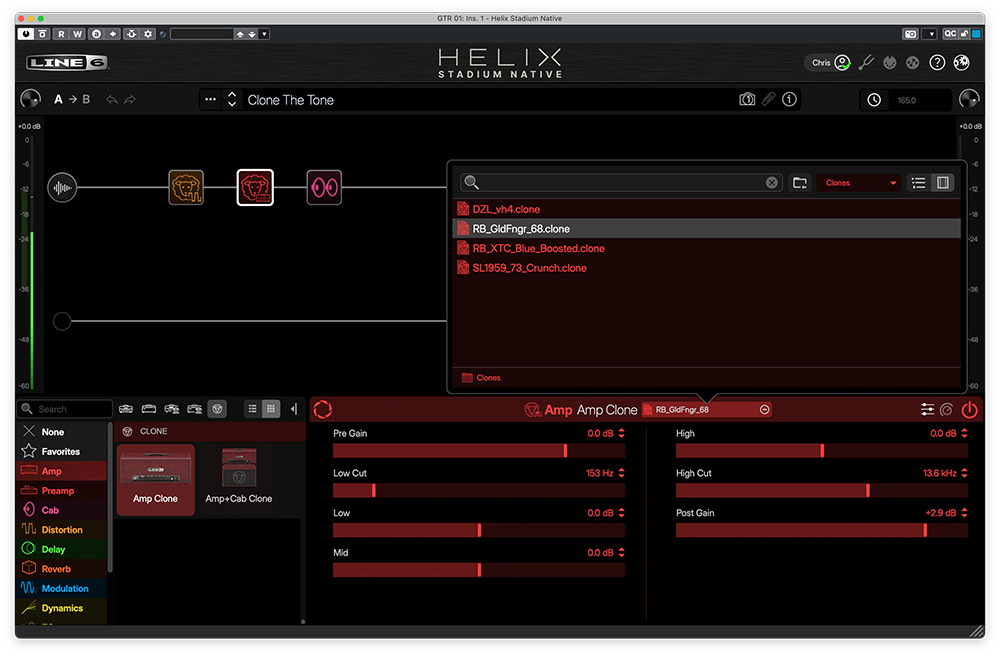Toggle the Clone model filter icon
This screenshot has width=1000, height=656.
pyautogui.click(x=217, y=409)
